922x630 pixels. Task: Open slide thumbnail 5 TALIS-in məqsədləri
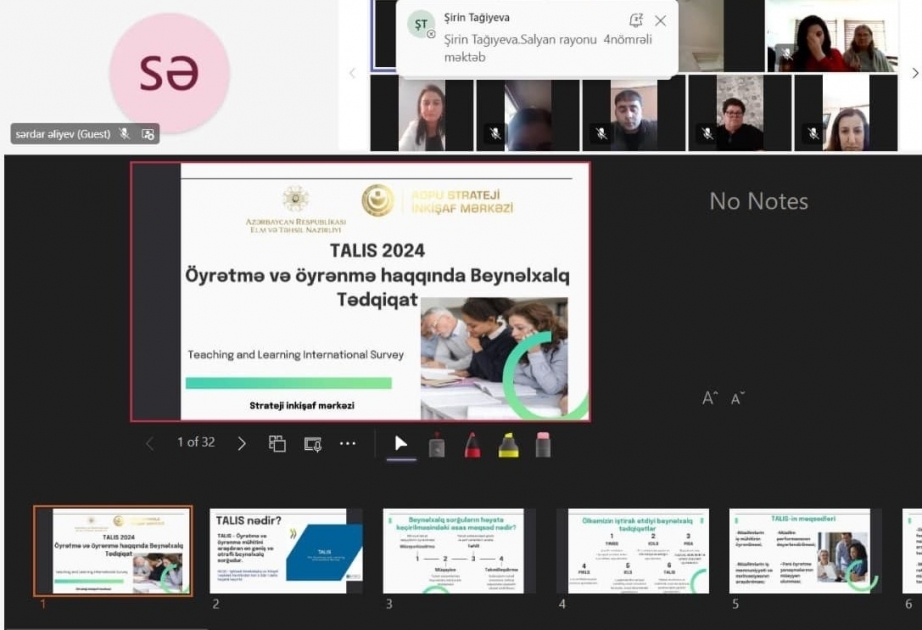(806, 551)
